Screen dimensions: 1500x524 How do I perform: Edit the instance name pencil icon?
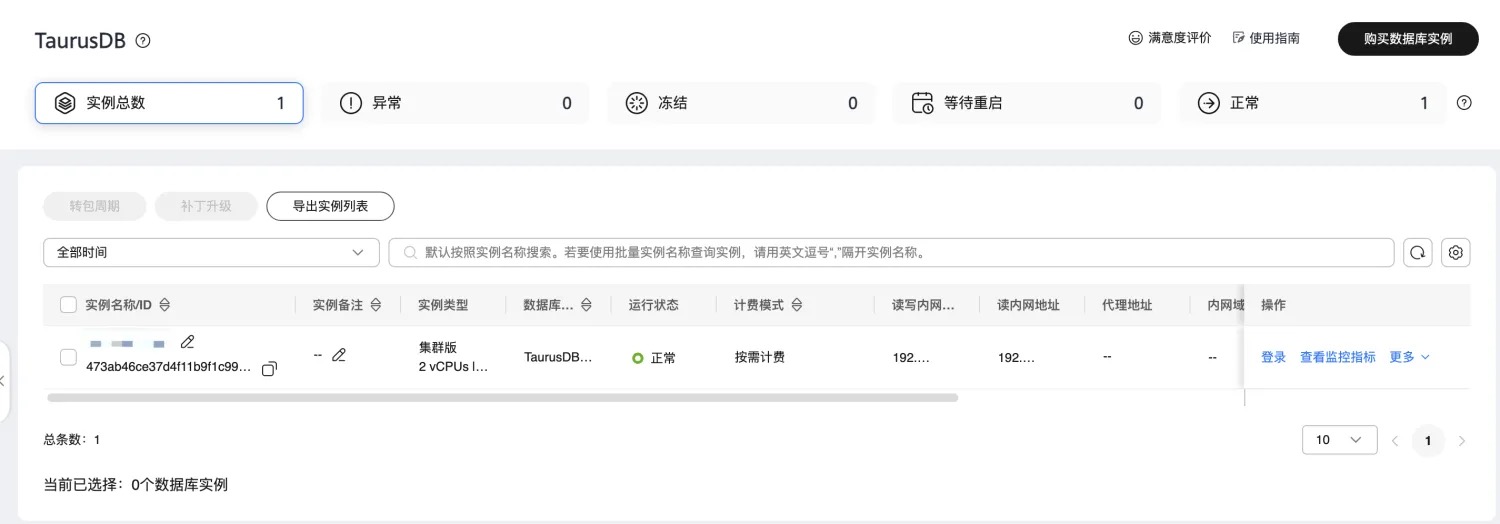coord(187,343)
